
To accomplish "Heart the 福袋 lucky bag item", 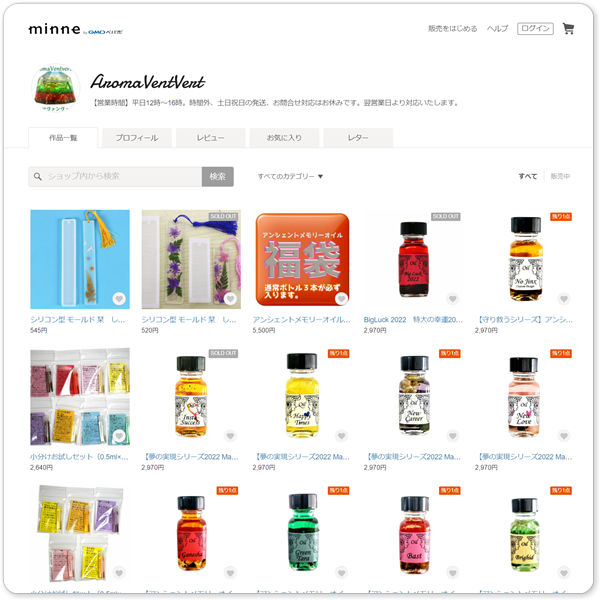I will [341, 298].
